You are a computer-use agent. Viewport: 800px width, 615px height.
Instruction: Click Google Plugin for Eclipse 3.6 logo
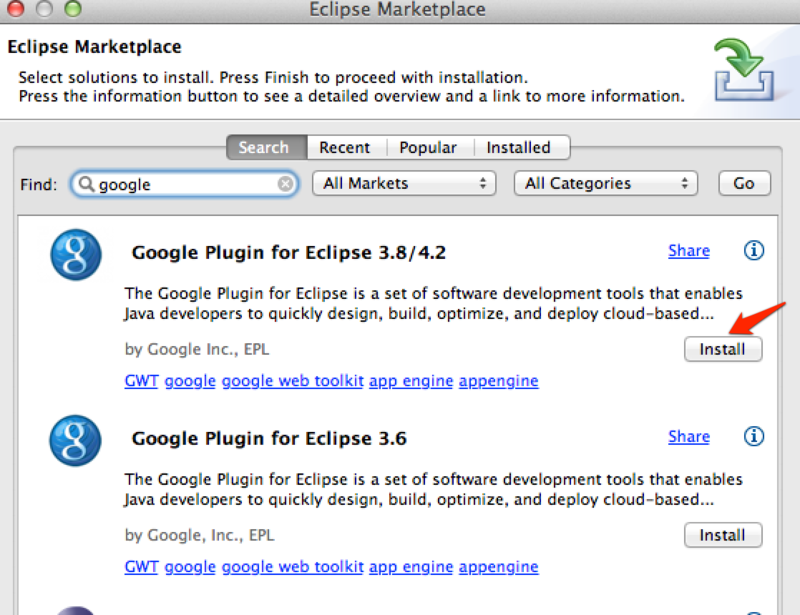click(x=76, y=440)
